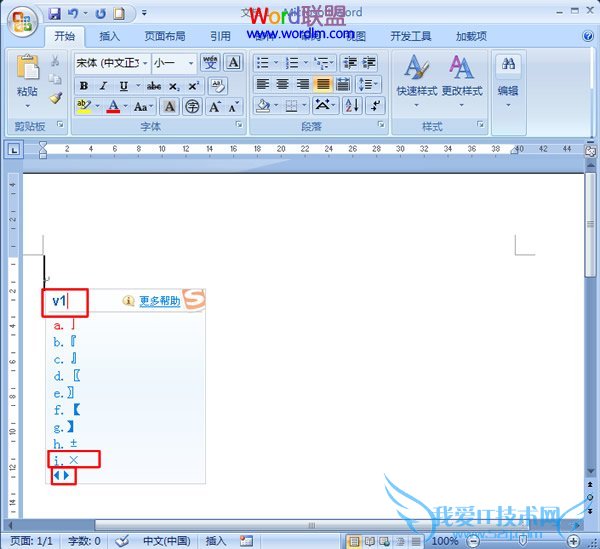Click language status 中文(中国)
The image size is (600, 549).
click(x=166, y=541)
